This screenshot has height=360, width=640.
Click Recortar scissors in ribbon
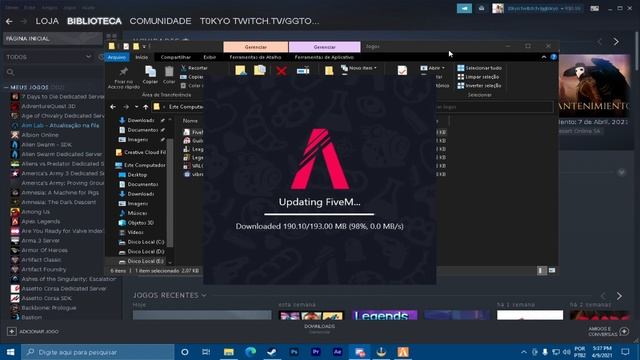(x=194, y=68)
